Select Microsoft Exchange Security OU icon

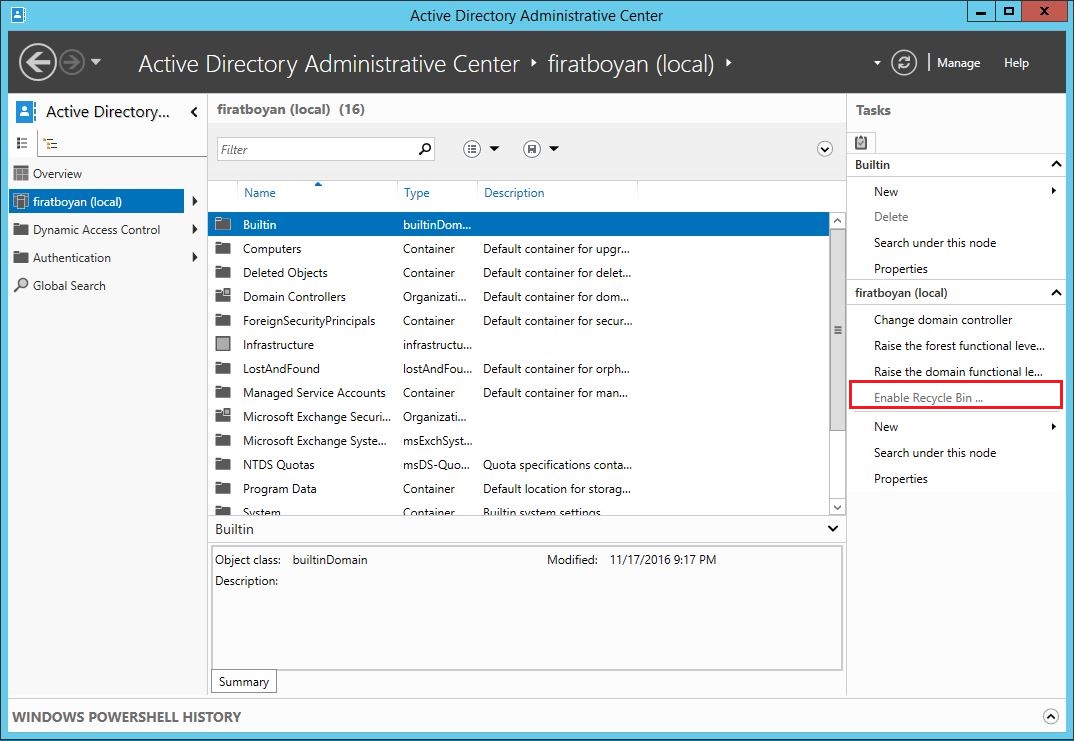pos(223,416)
